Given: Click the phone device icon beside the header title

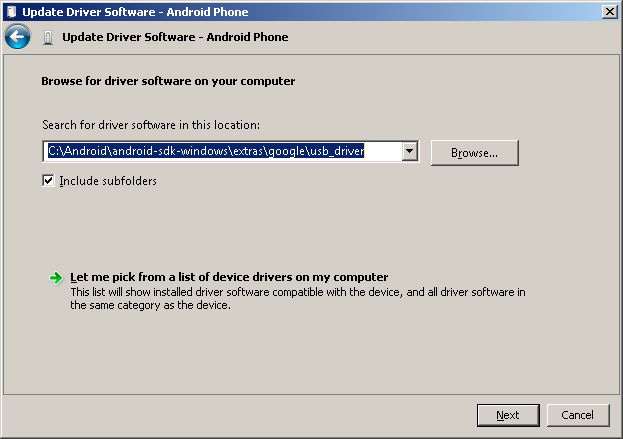Looking at the screenshot, I should [48, 37].
